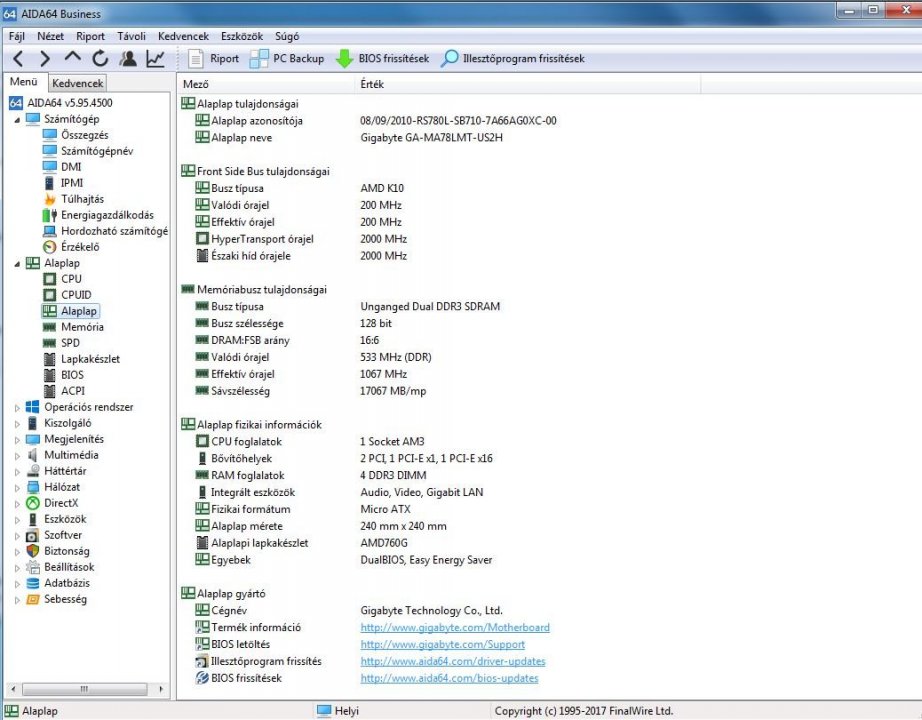The image size is (922, 720).
Task: Open the user management person icon
Action: [x=128, y=58]
